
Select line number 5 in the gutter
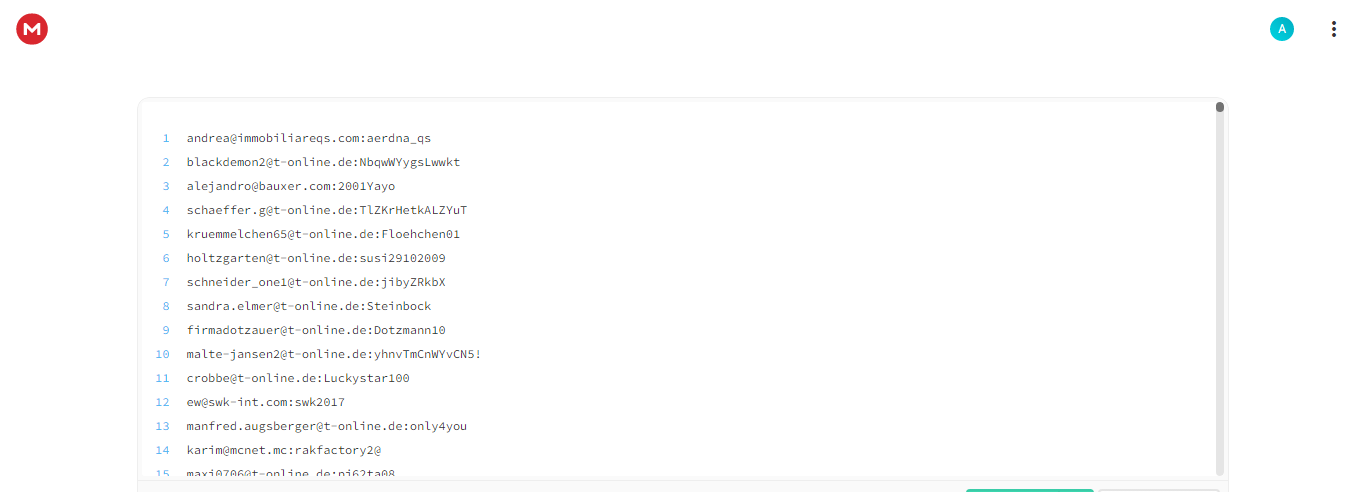tap(166, 234)
